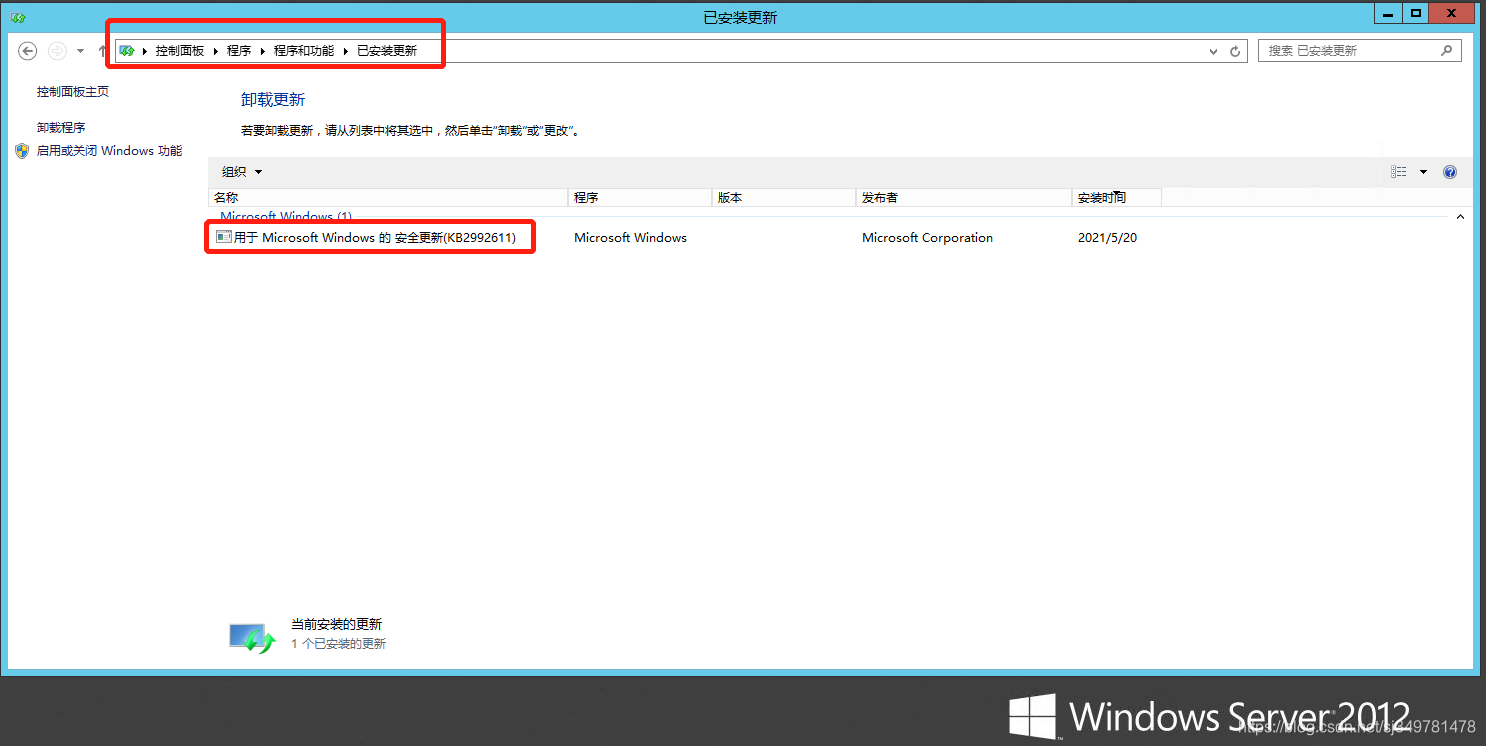Open the address bar history dropdown

point(1214,51)
